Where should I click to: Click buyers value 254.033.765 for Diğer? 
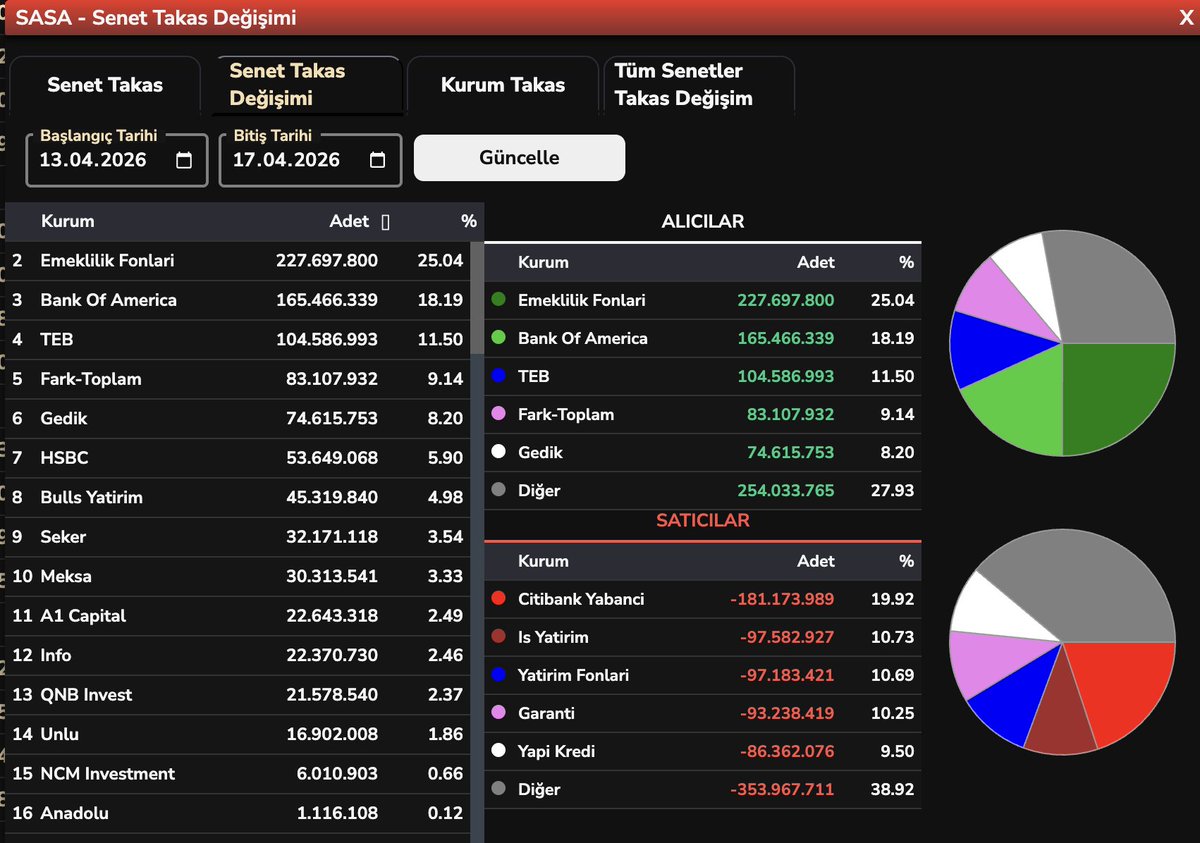click(x=784, y=491)
